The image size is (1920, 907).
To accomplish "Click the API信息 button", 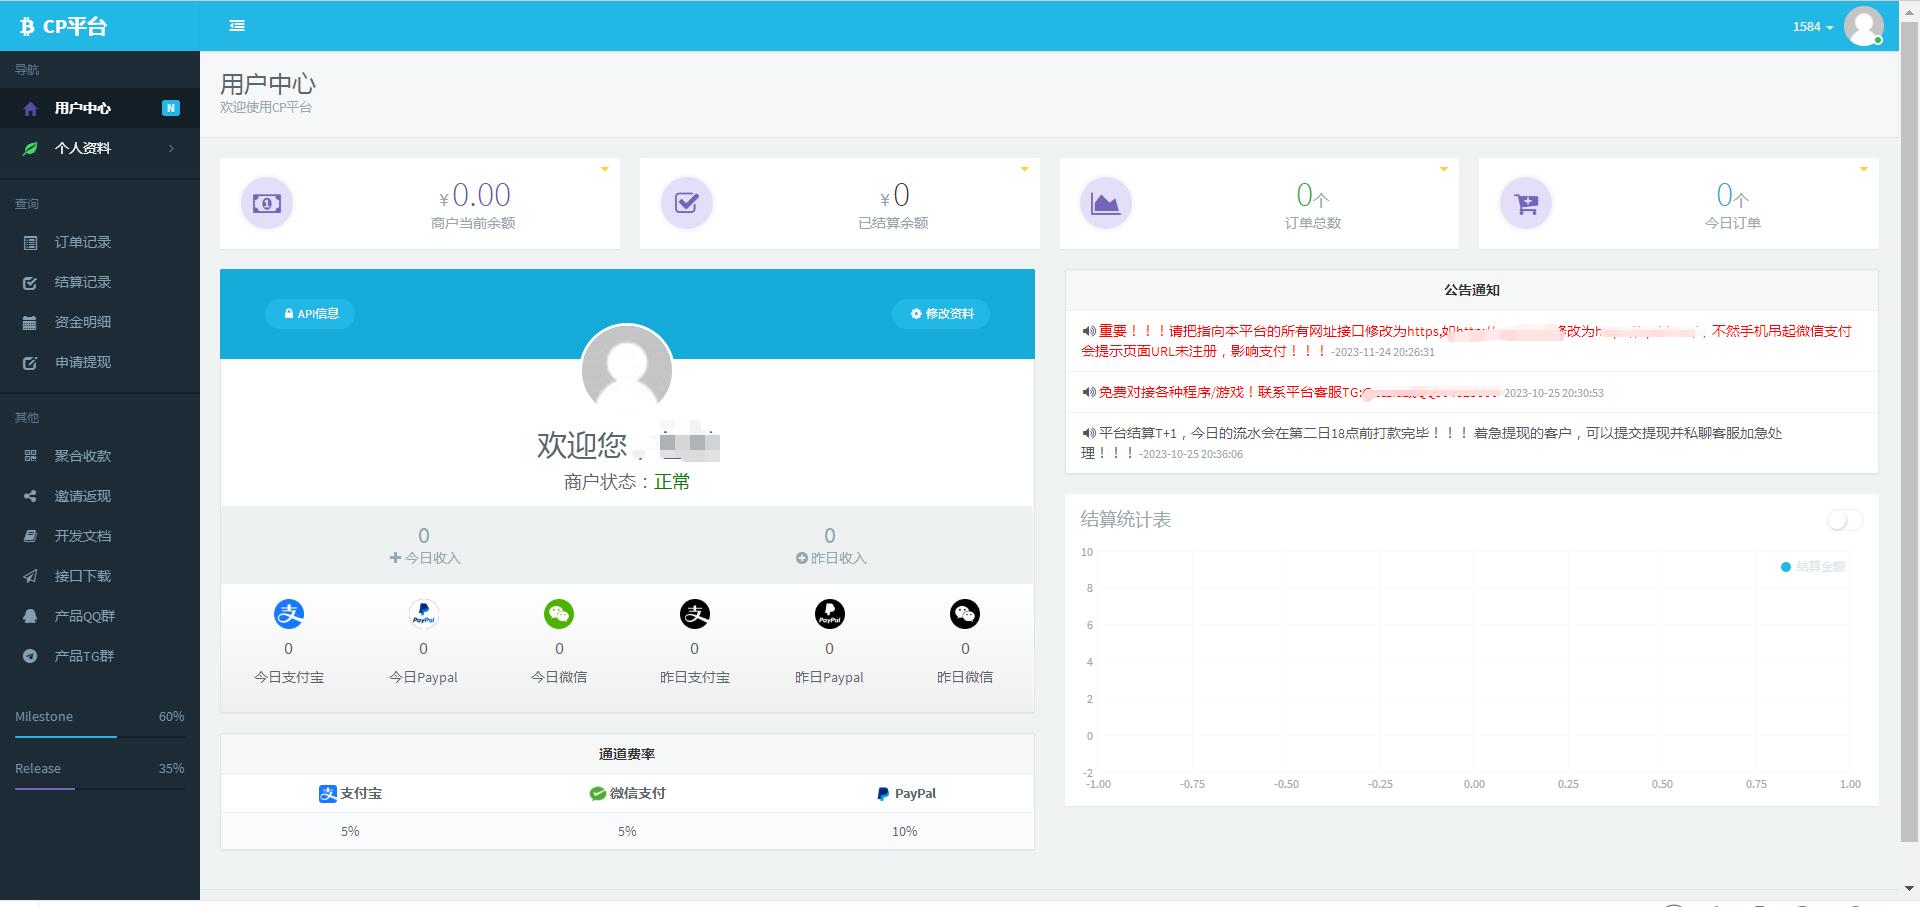I will (311, 314).
